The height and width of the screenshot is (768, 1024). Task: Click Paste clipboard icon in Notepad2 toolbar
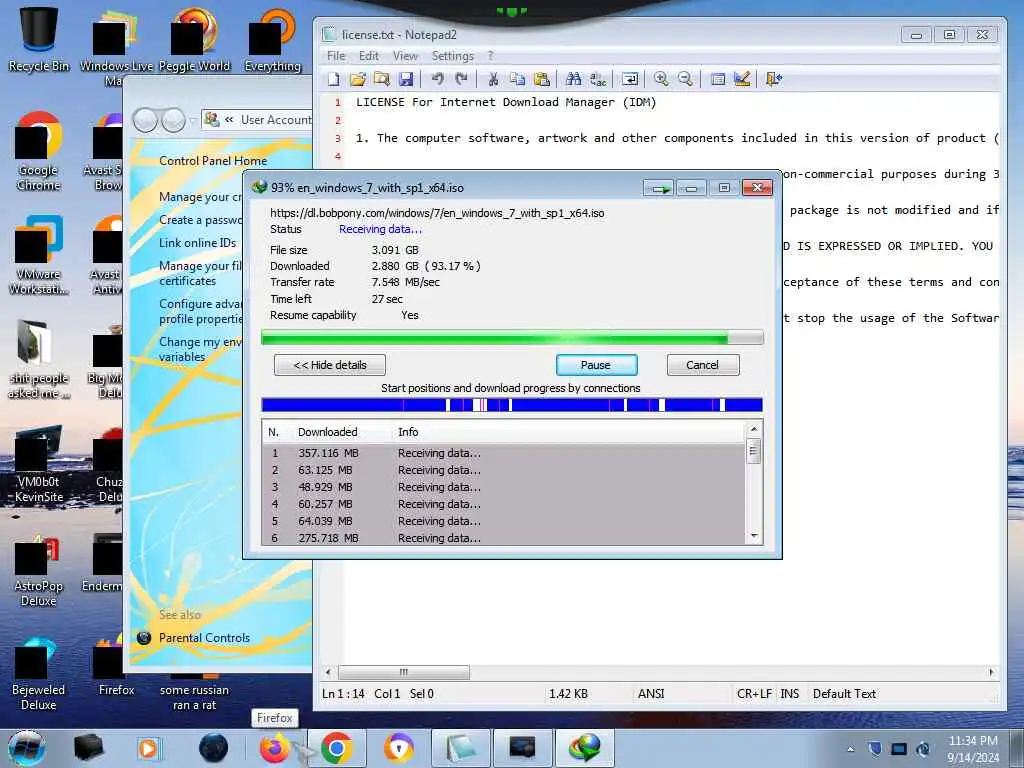541,79
